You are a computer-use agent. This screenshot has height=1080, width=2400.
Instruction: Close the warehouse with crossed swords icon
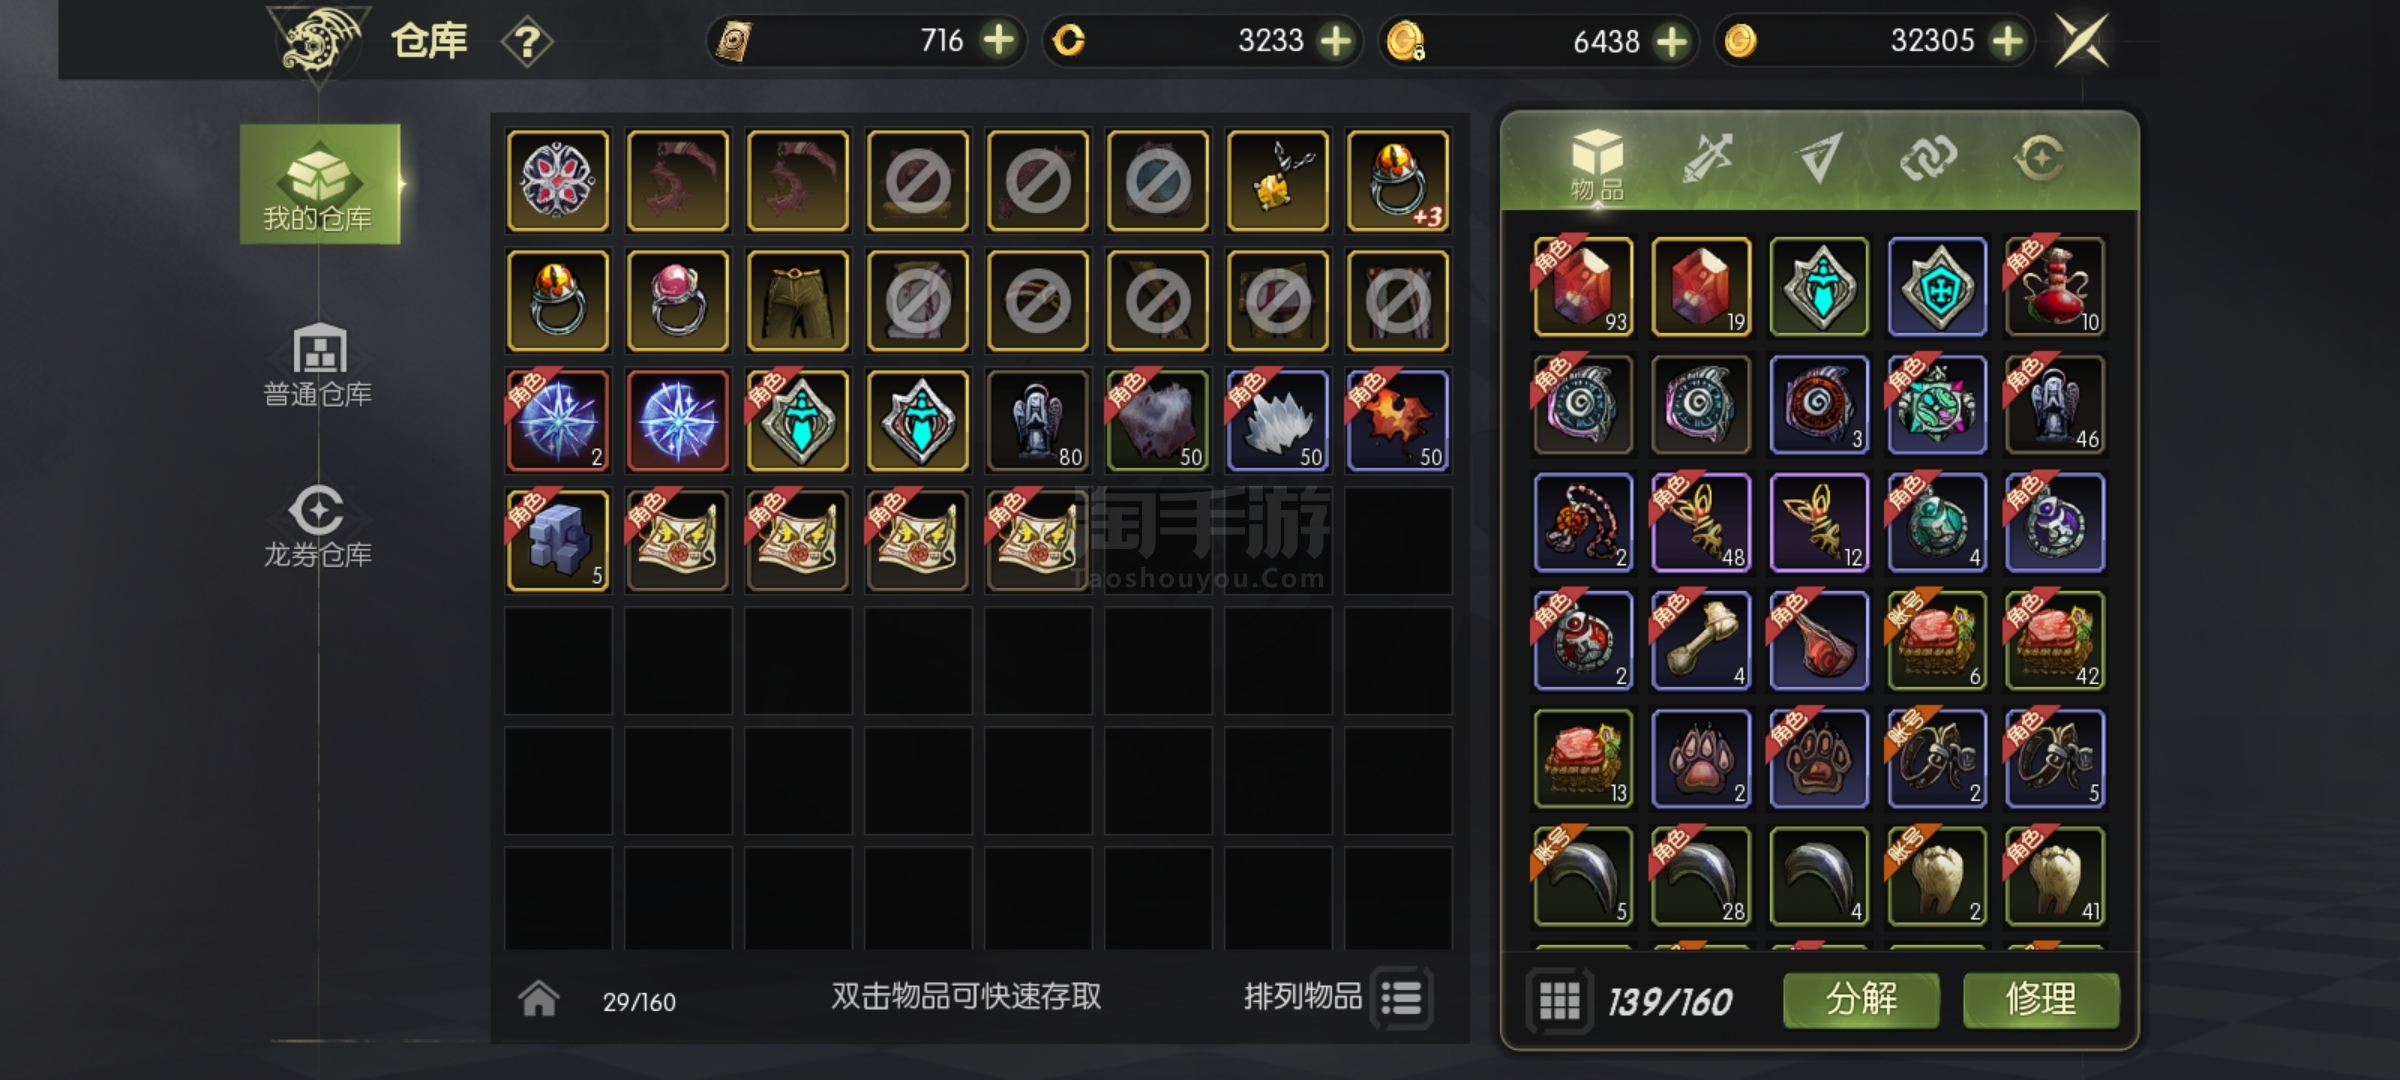coord(2081,40)
